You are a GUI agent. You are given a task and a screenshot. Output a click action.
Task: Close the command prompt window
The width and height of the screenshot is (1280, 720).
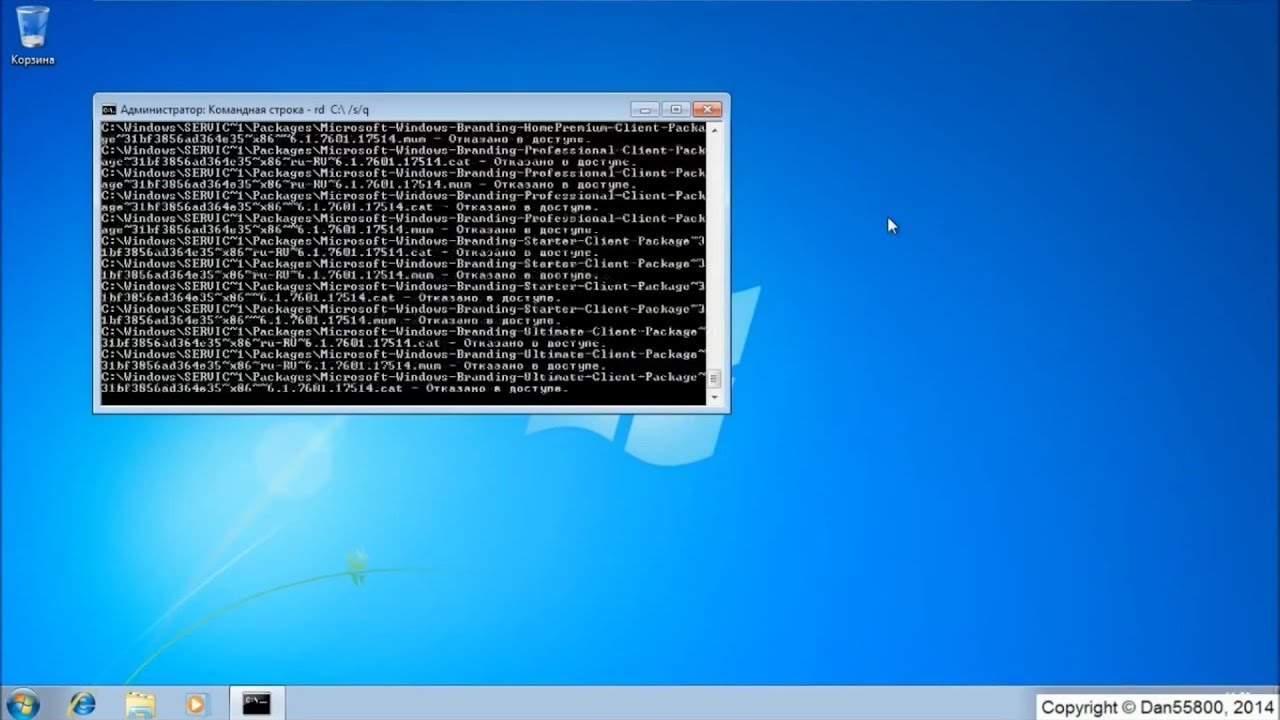[x=707, y=109]
